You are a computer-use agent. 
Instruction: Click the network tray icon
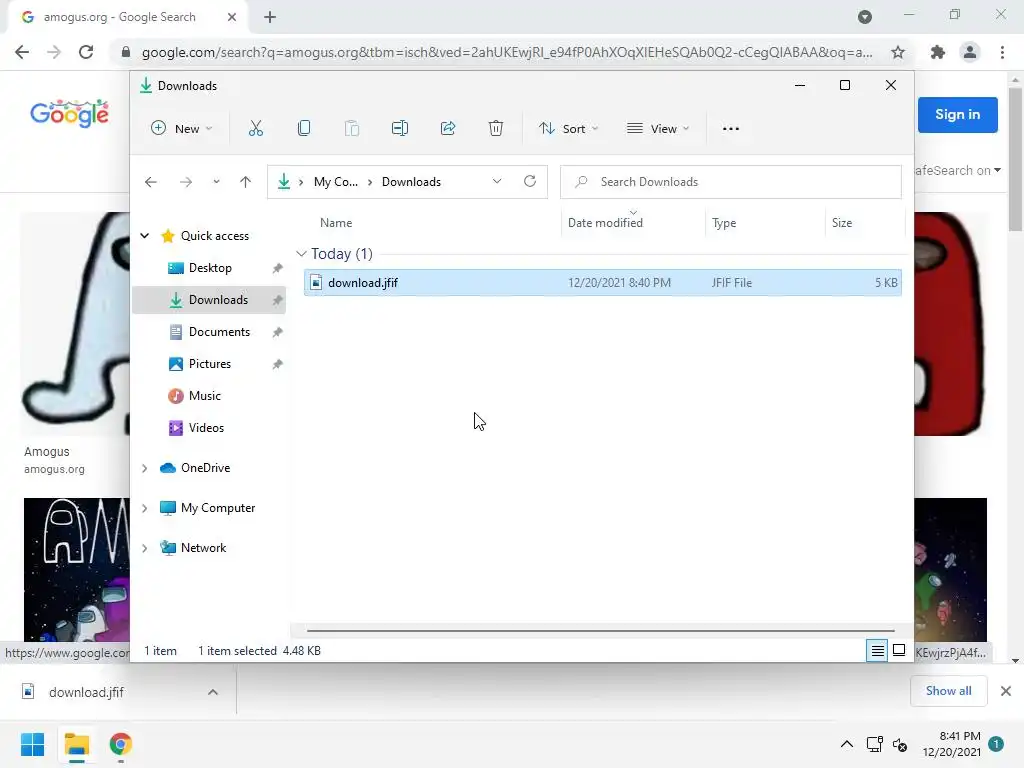click(x=874, y=744)
